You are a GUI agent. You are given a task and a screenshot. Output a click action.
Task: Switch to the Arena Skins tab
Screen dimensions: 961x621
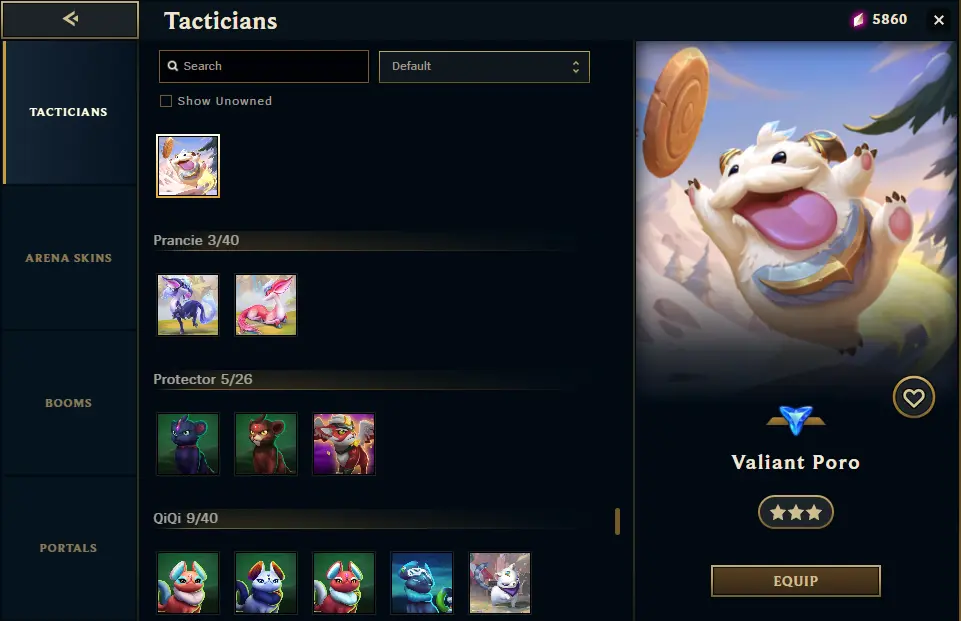69,258
